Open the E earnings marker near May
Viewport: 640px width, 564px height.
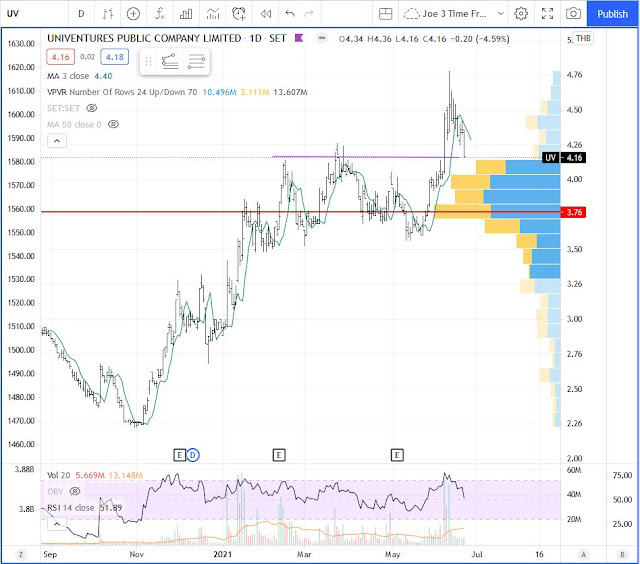tap(397, 455)
